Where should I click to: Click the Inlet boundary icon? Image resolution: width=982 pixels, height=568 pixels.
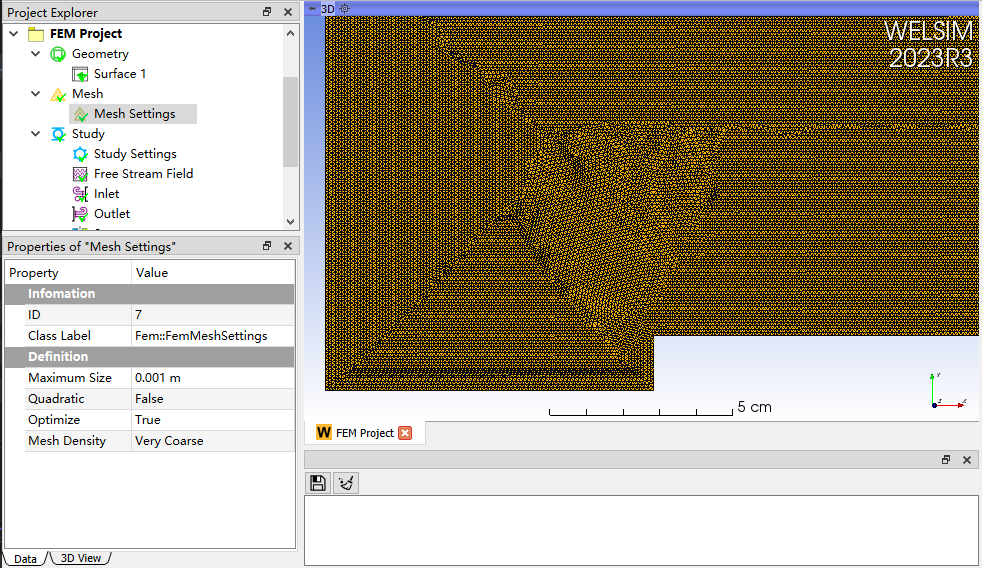pyautogui.click(x=80, y=194)
